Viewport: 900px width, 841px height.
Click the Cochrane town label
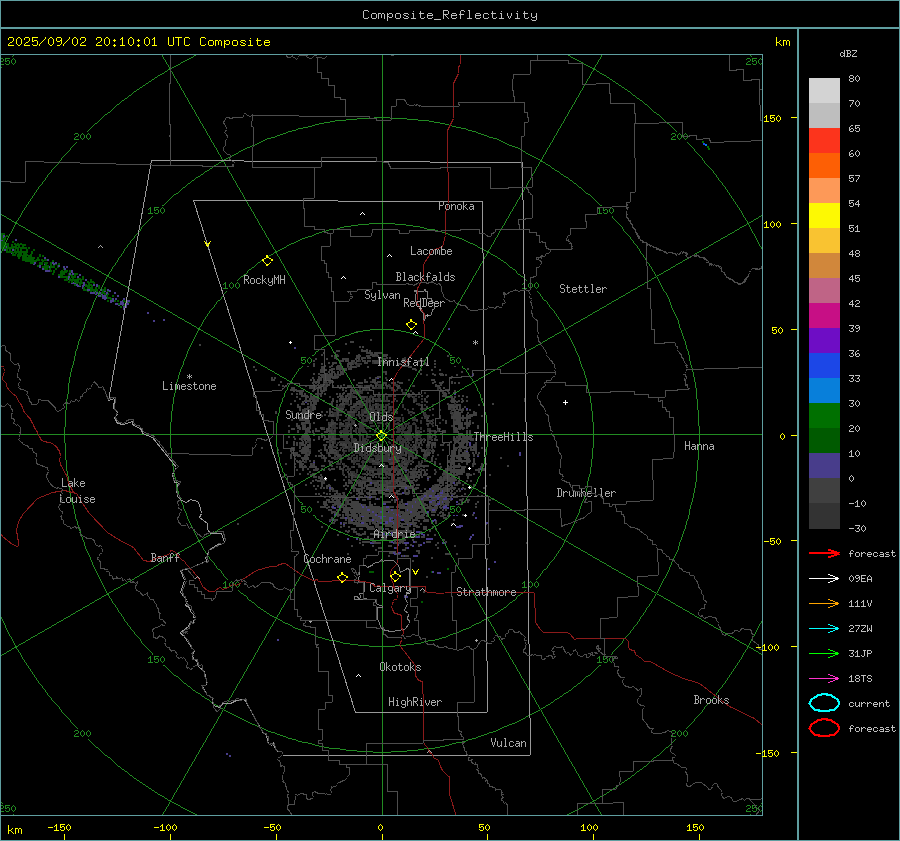[327, 559]
